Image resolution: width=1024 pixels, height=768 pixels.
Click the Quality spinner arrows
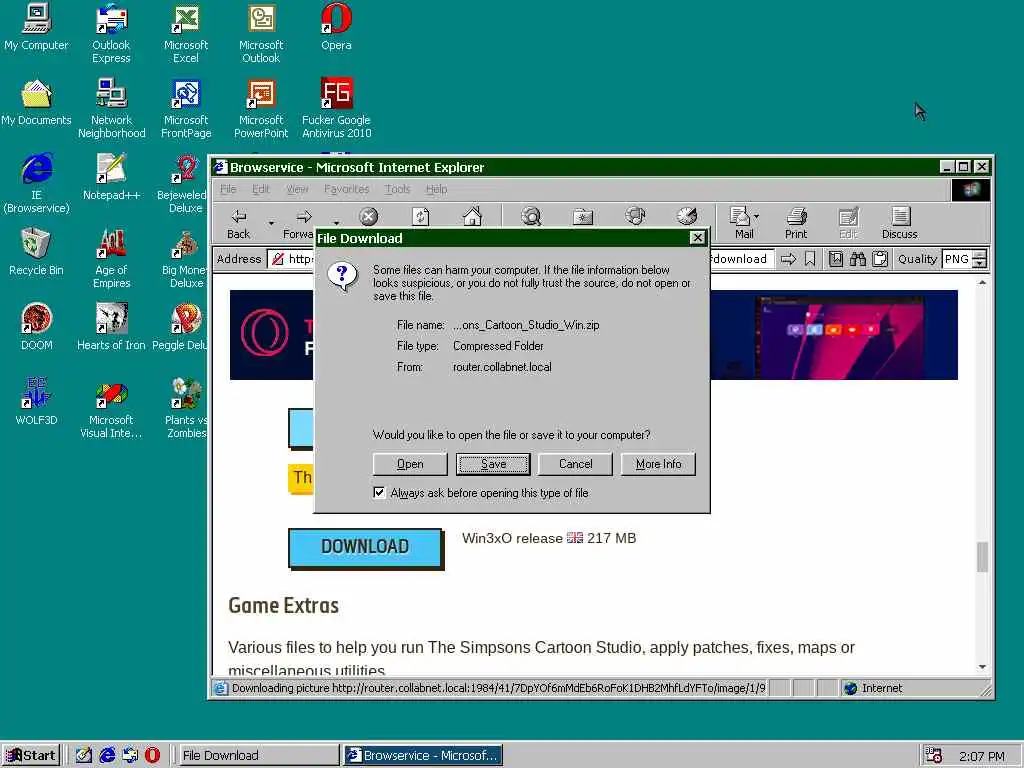tap(979, 259)
